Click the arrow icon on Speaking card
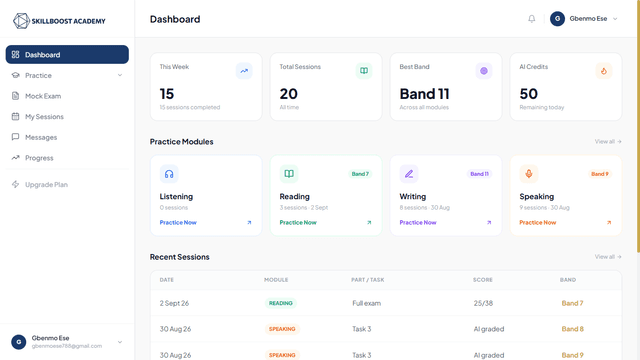The height and width of the screenshot is (360, 640). click(x=609, y=222)
